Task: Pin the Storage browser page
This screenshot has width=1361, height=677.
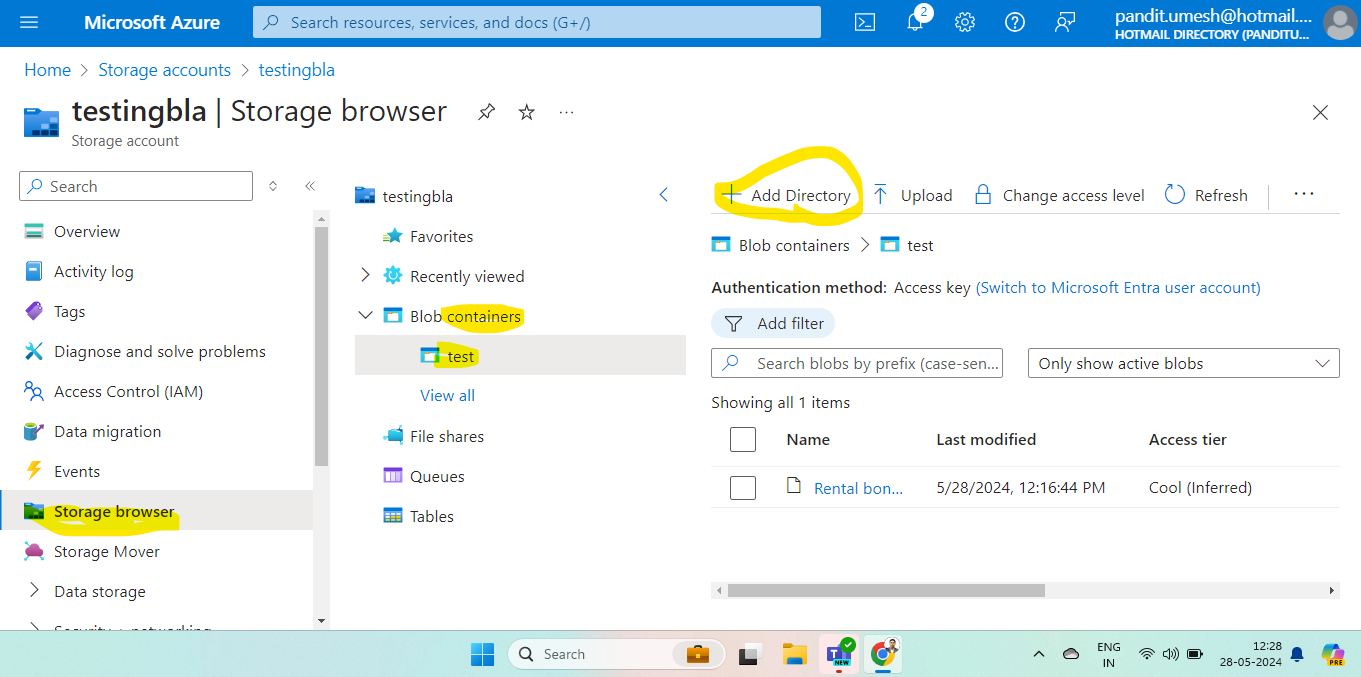Action: tap(486, 112)
